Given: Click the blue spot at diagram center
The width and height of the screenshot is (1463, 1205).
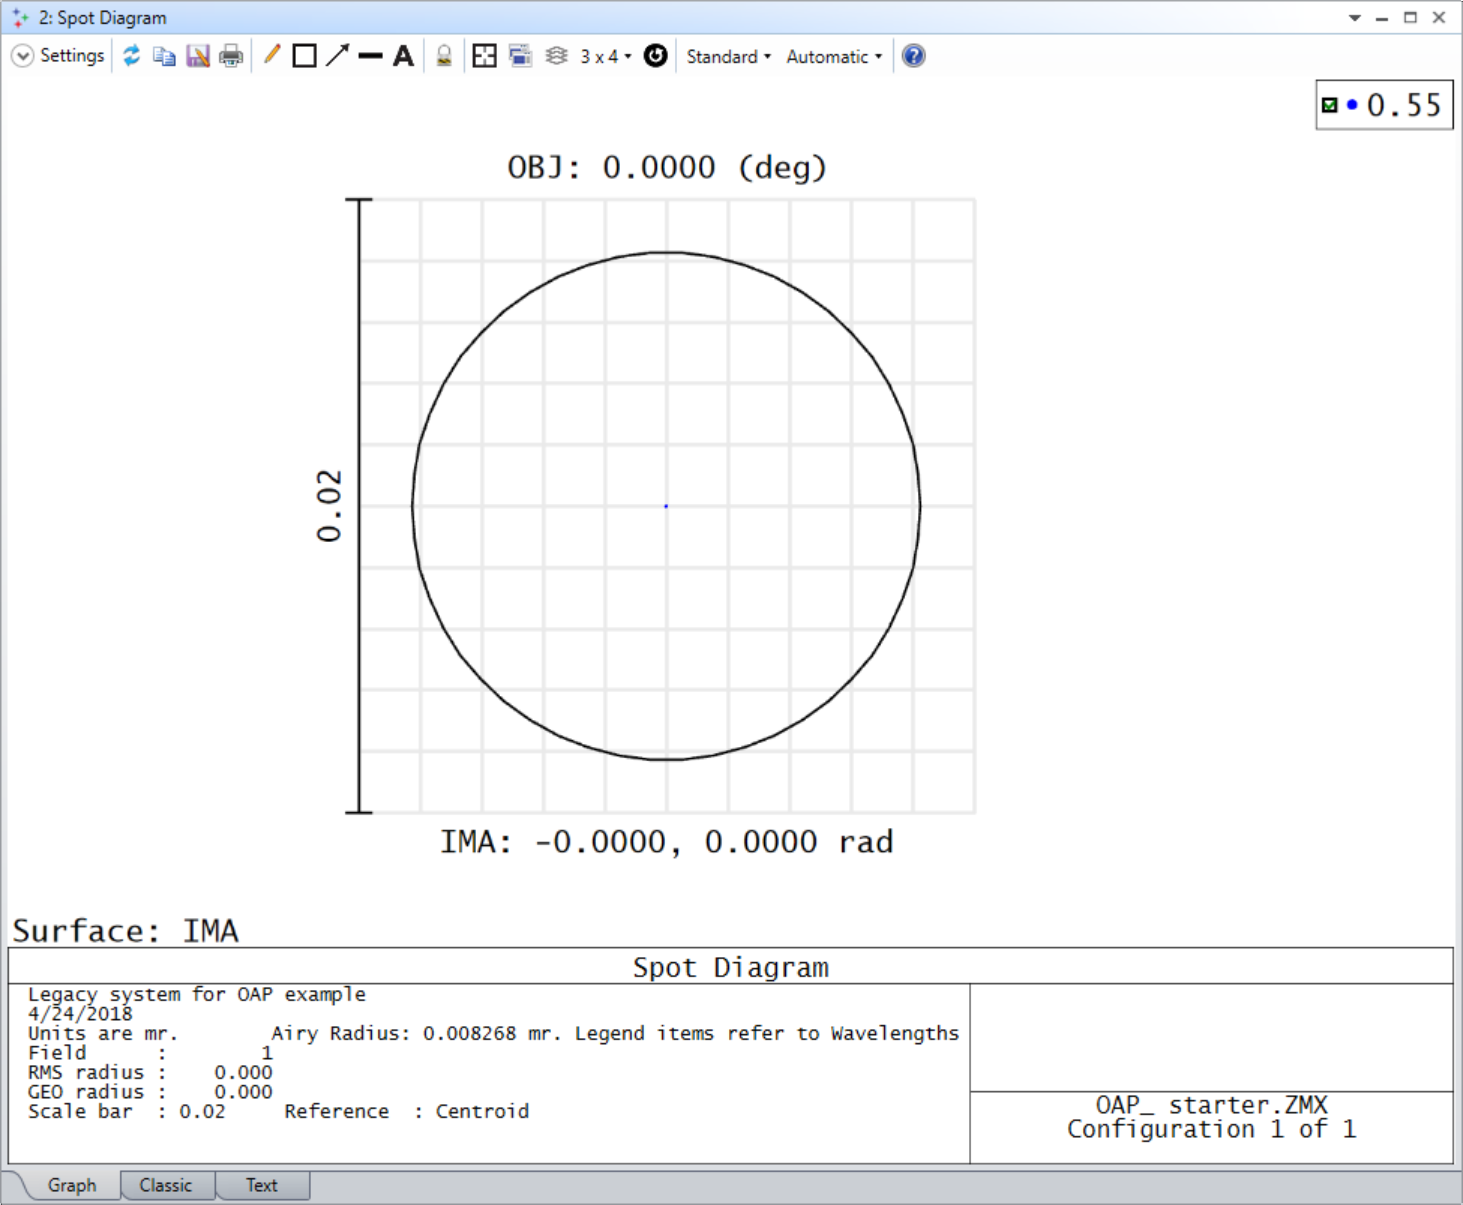Looking at the screenshot, I should tap(666, 506).
